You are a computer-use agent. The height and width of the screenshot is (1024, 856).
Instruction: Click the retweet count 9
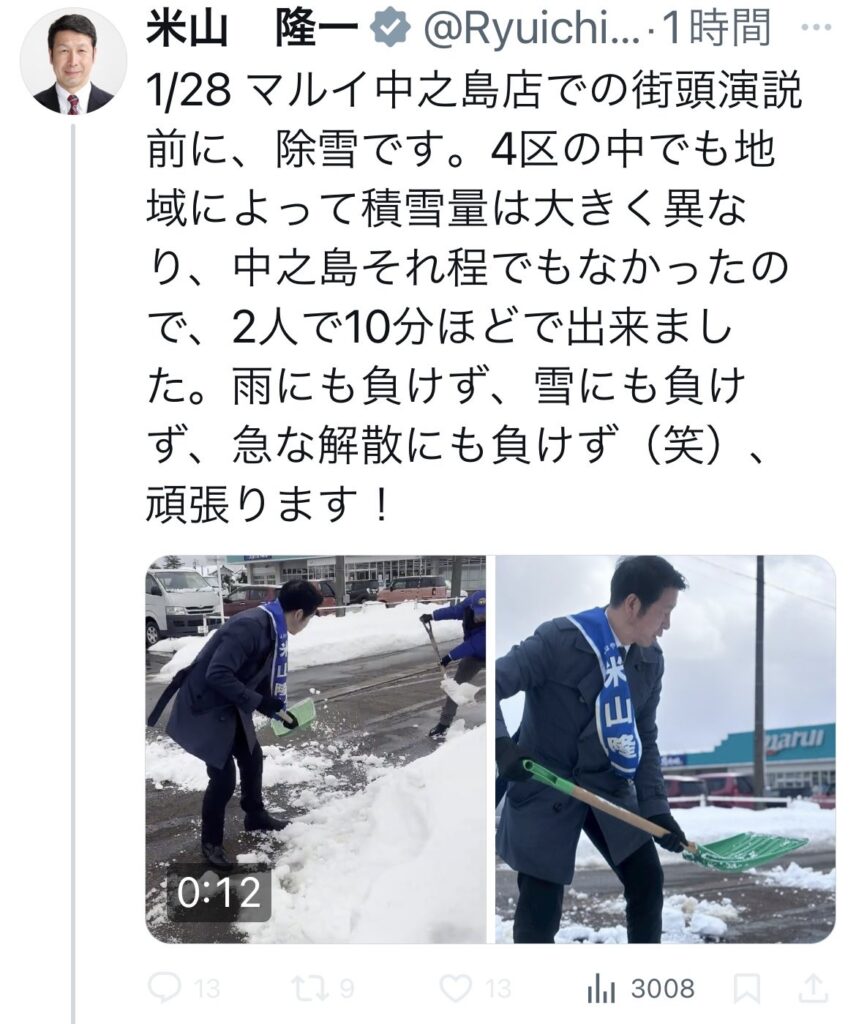pyautogui.click(x=347, y=989)
